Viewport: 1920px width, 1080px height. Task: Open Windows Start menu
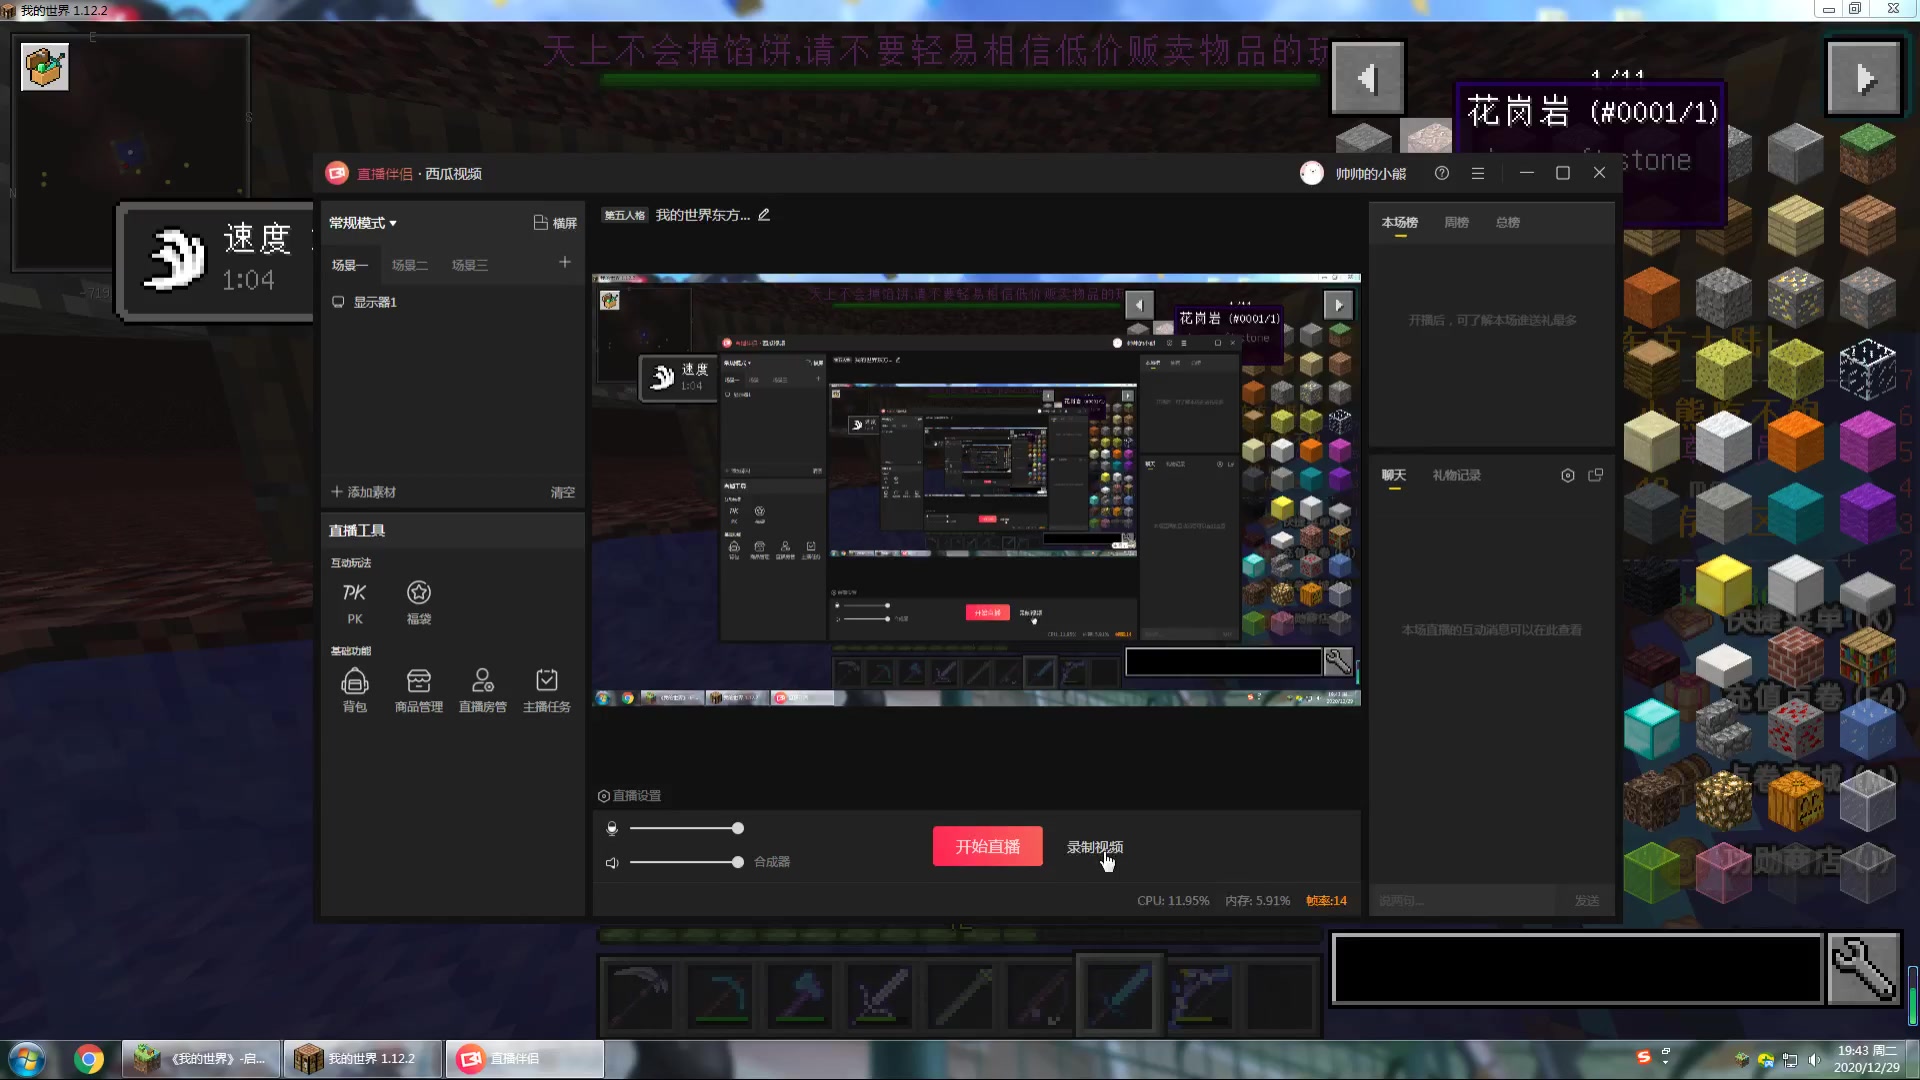pyautogui.click(x=27, y=1059)
